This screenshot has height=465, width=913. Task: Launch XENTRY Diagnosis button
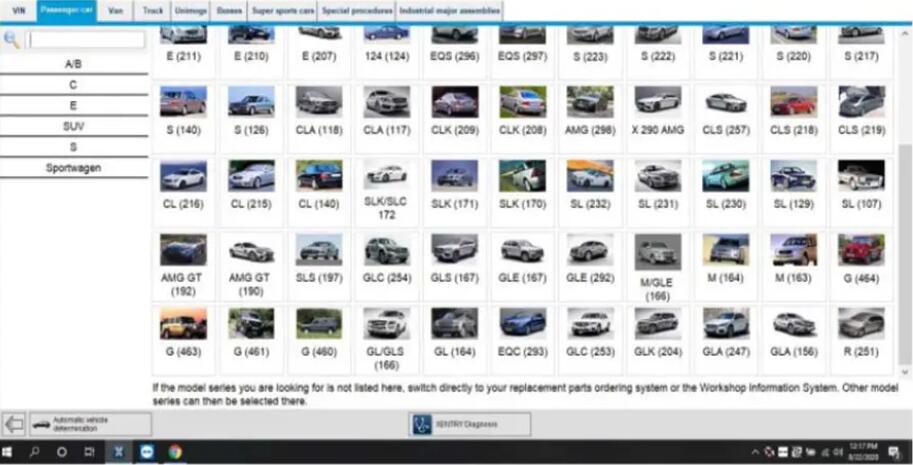(x=470, y=424)
